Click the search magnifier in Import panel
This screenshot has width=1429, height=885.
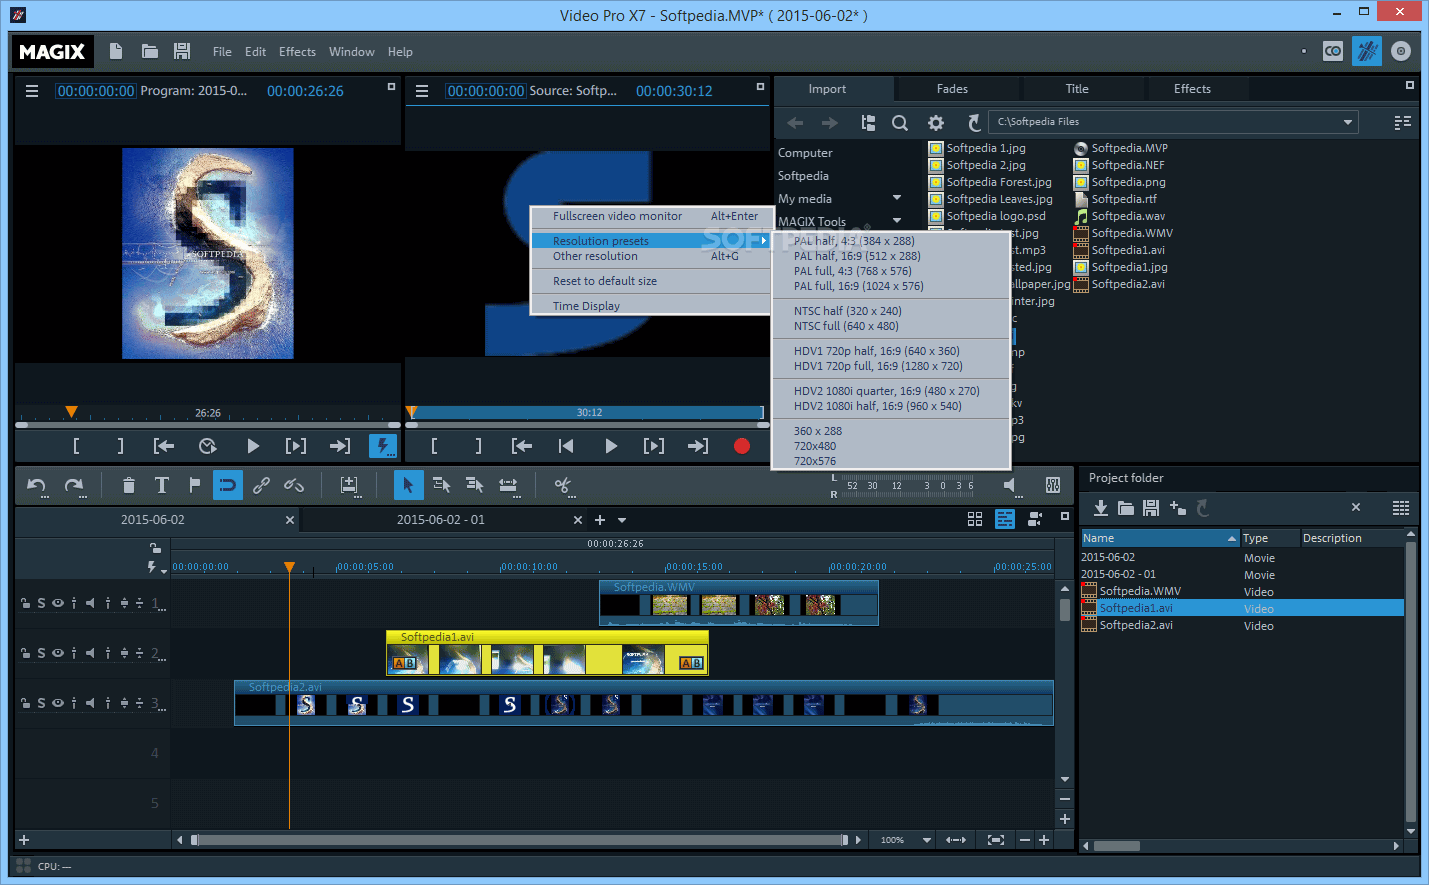point(900,122)
